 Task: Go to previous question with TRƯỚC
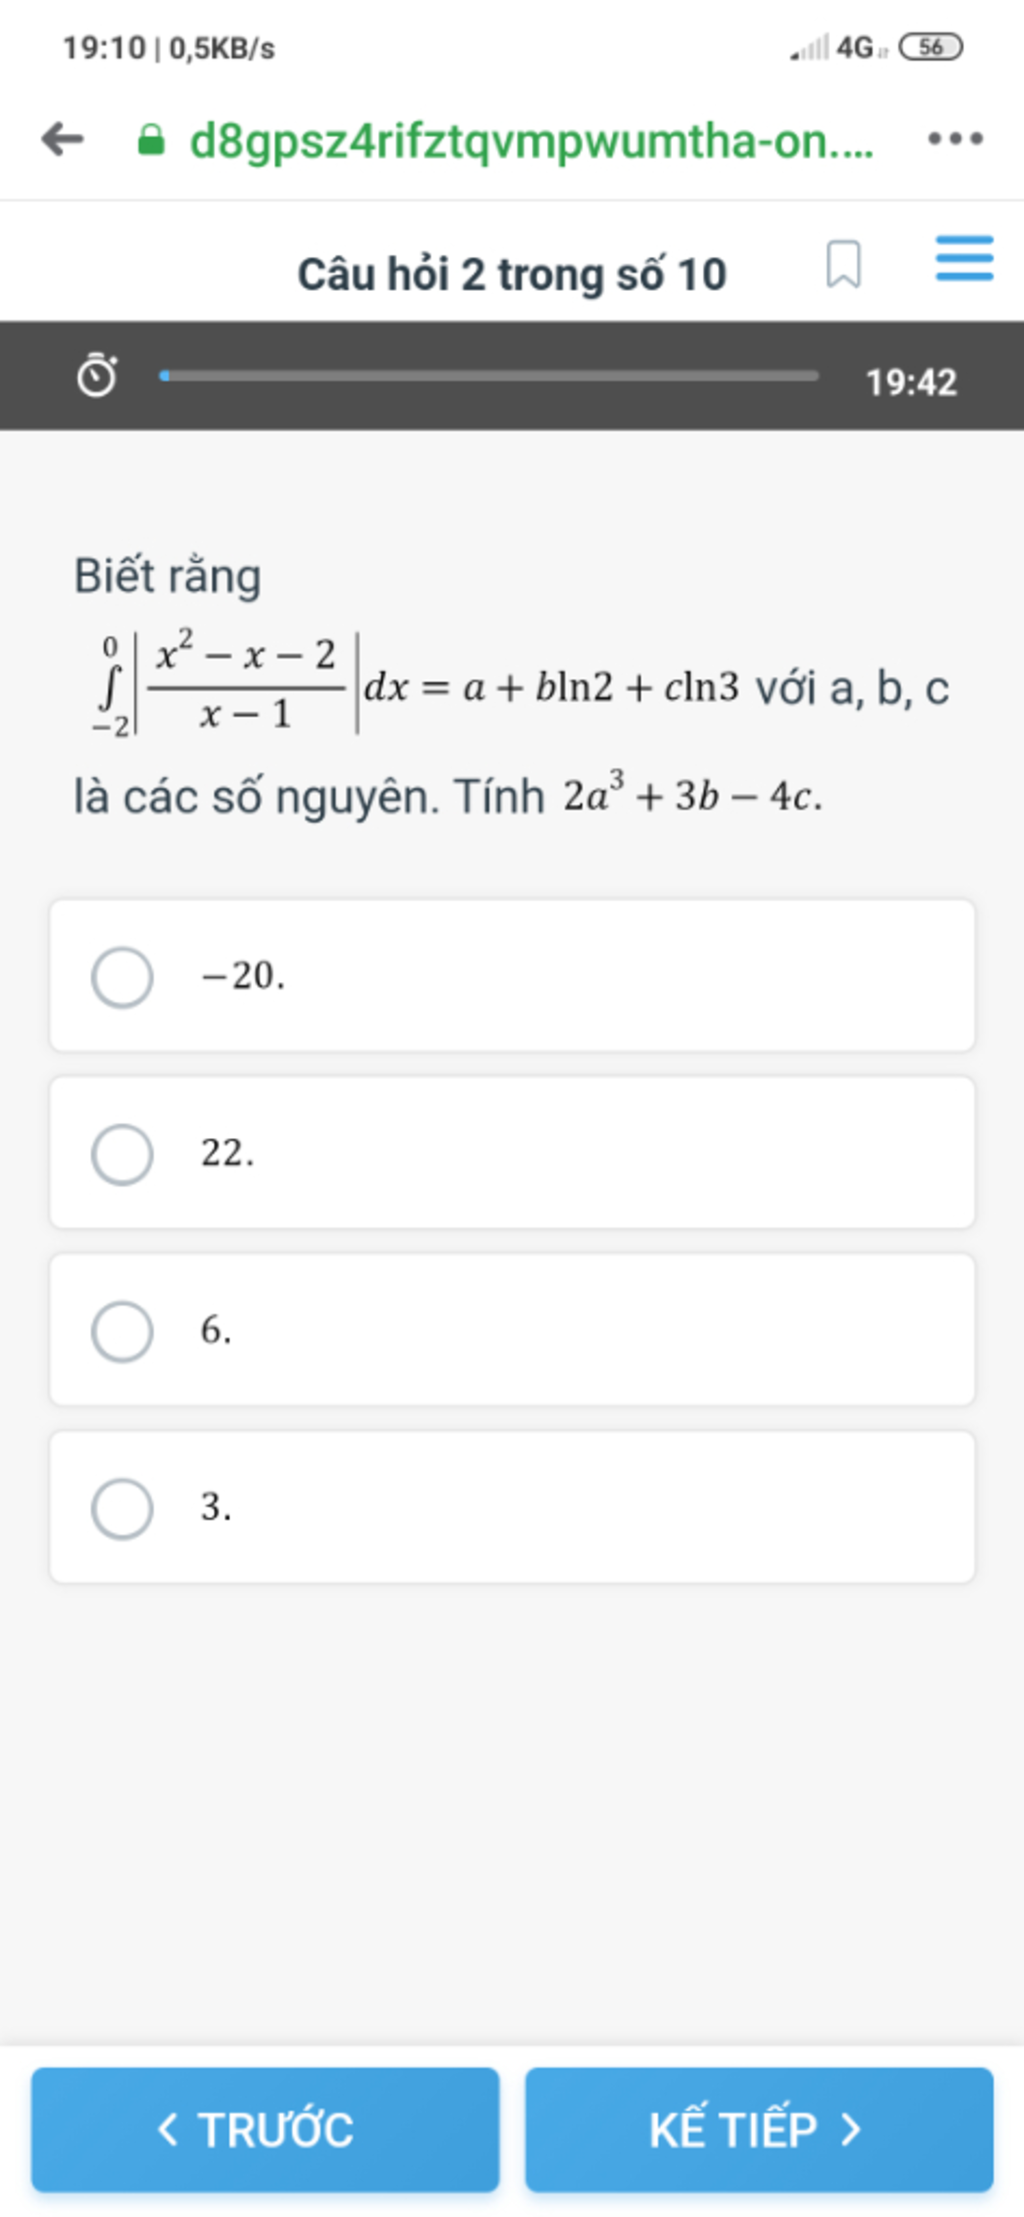[x=265, y=2129]
